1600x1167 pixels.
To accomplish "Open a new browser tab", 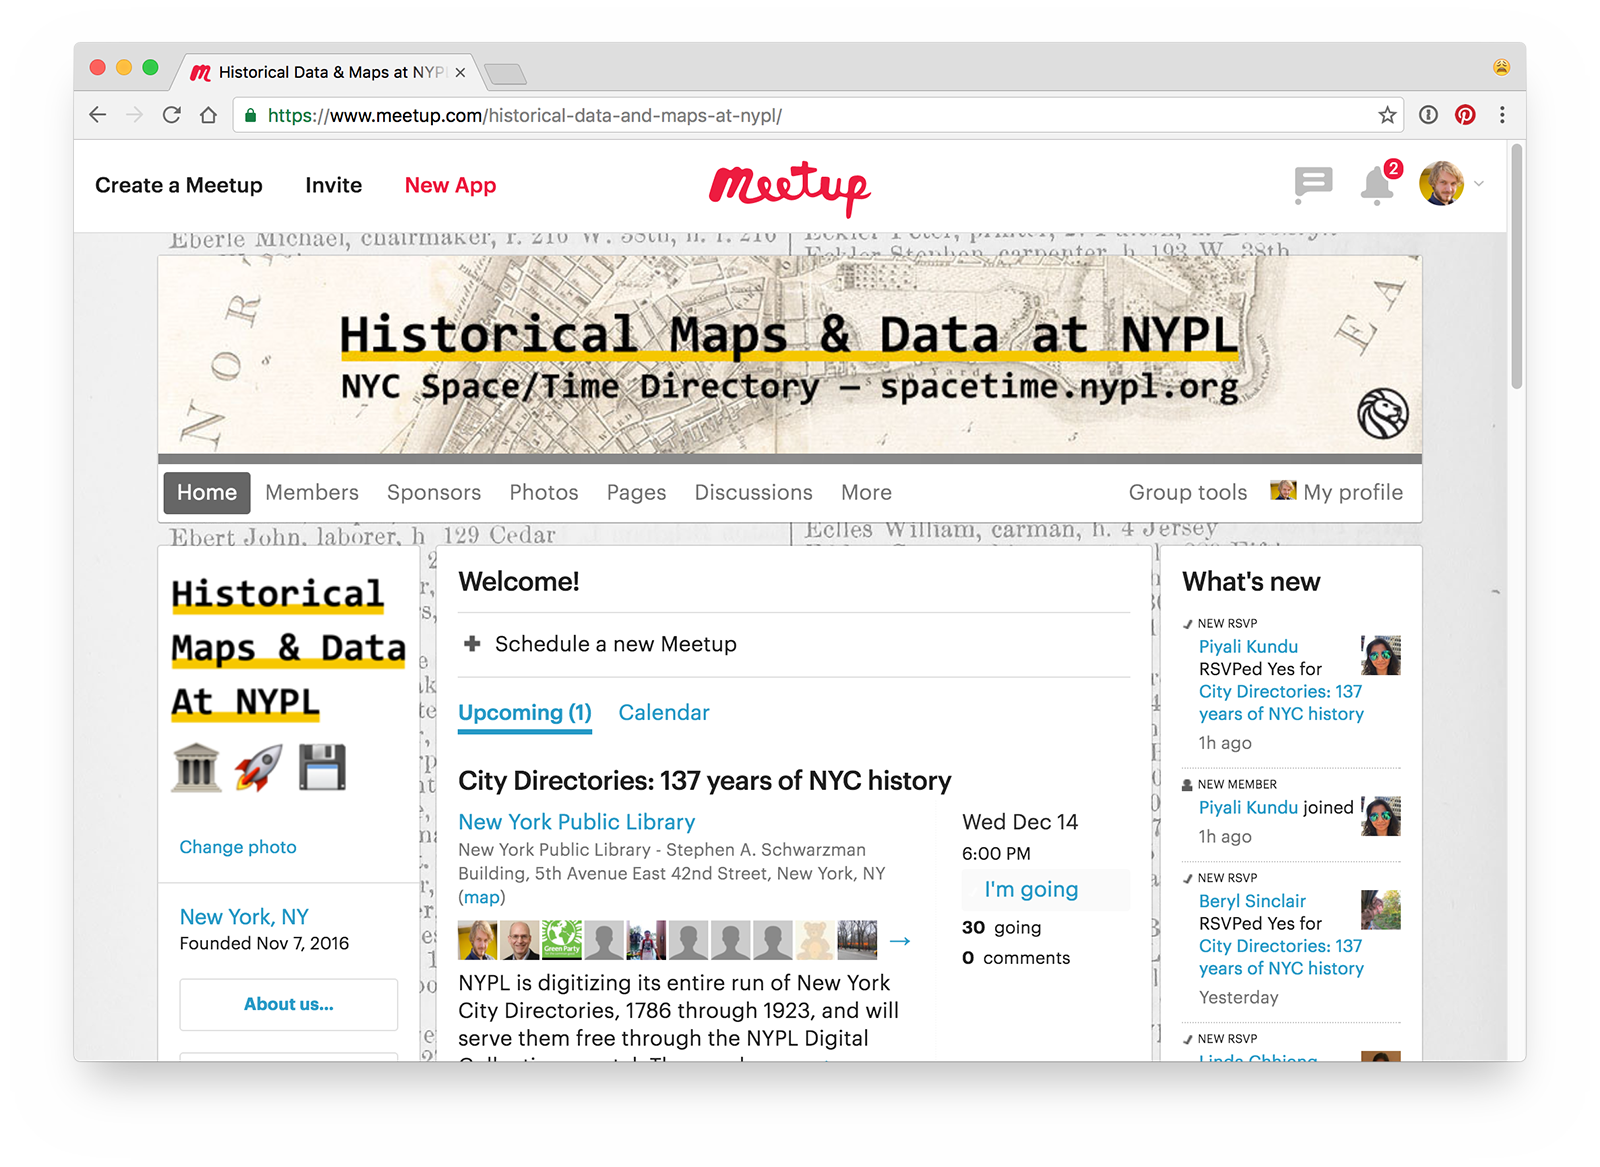I will pos(504,73).
